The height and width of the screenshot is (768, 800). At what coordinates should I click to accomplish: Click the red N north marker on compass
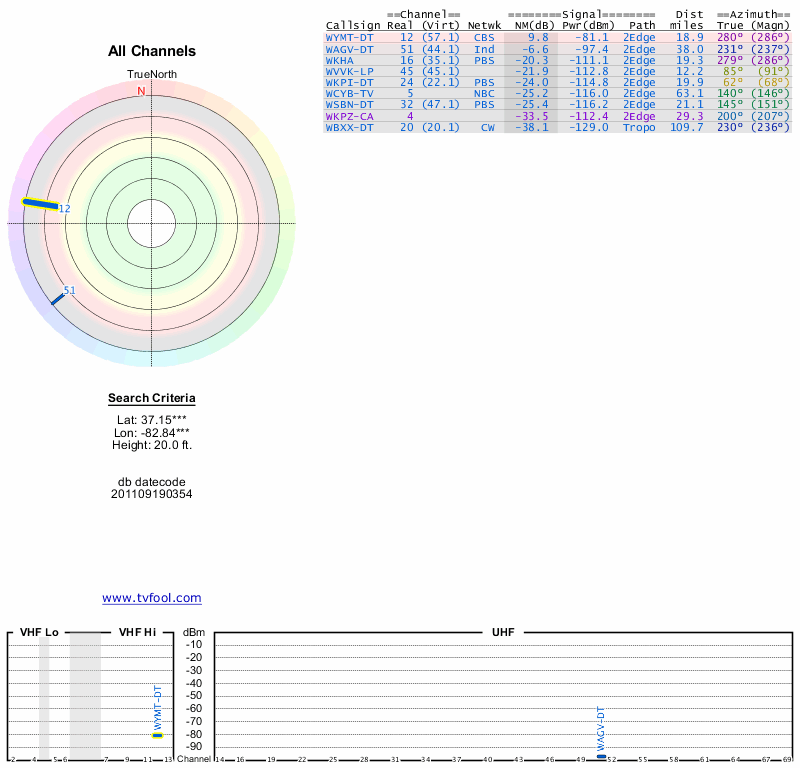pos(141,91)
